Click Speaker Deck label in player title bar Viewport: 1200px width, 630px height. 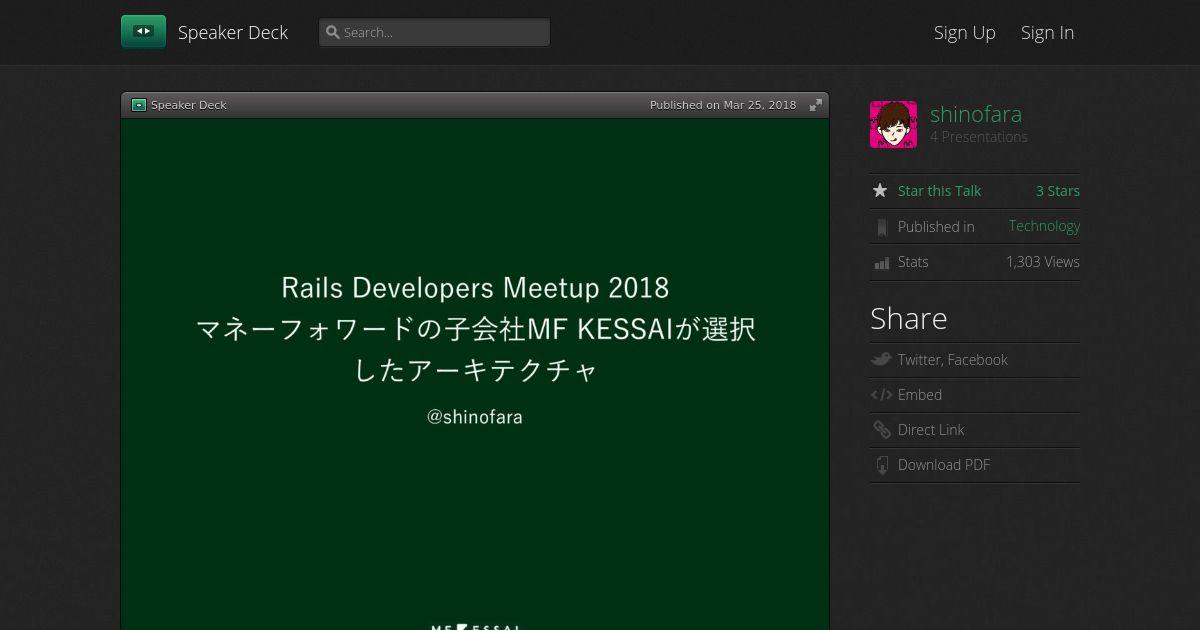pos(189,105)
